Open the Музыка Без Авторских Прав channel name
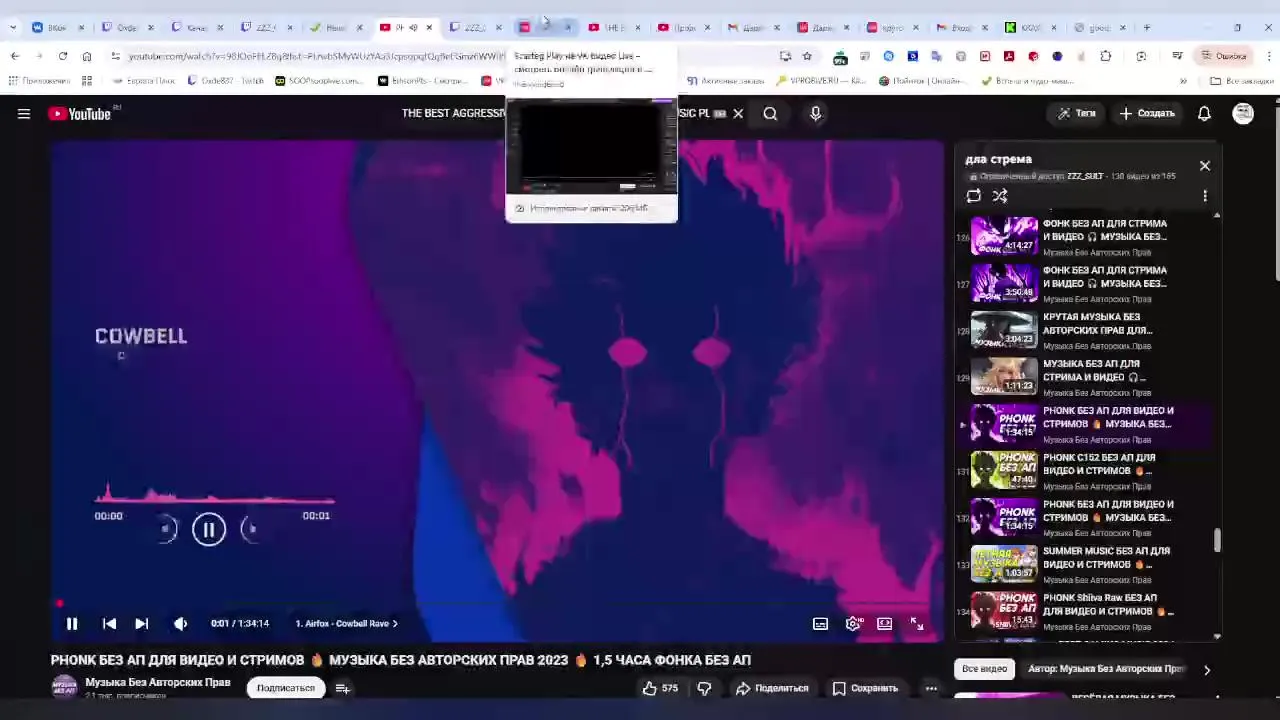 [158, 682]
